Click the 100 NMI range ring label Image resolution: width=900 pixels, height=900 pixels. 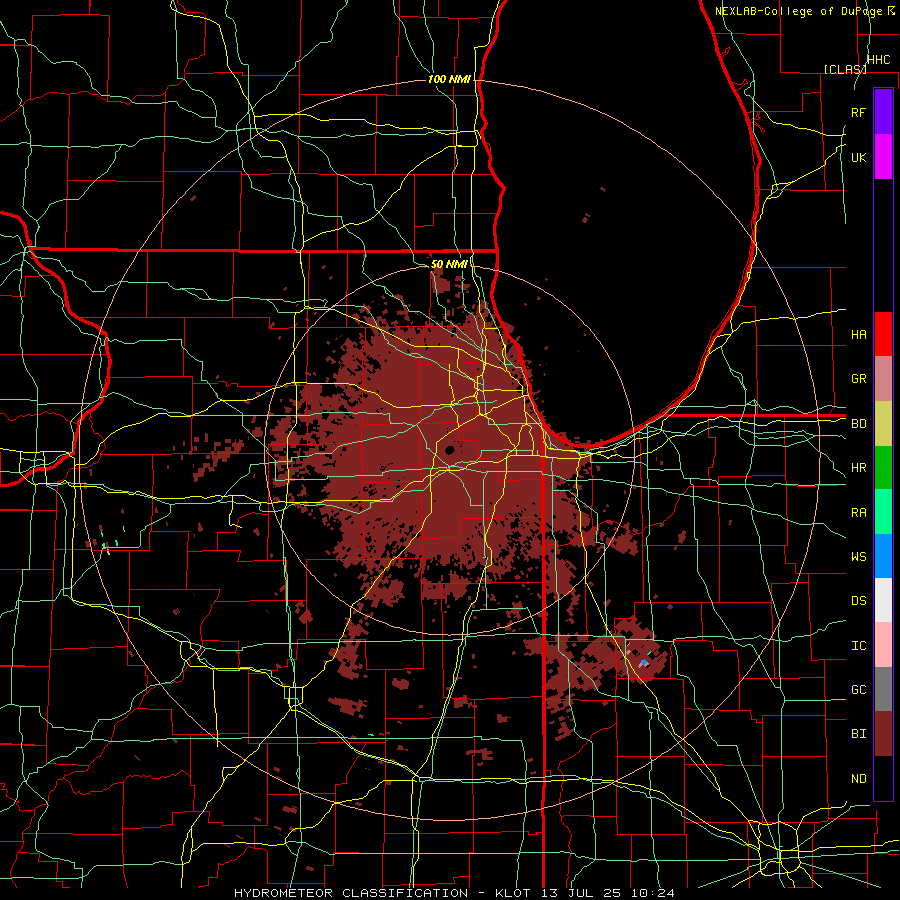point(449,79)
